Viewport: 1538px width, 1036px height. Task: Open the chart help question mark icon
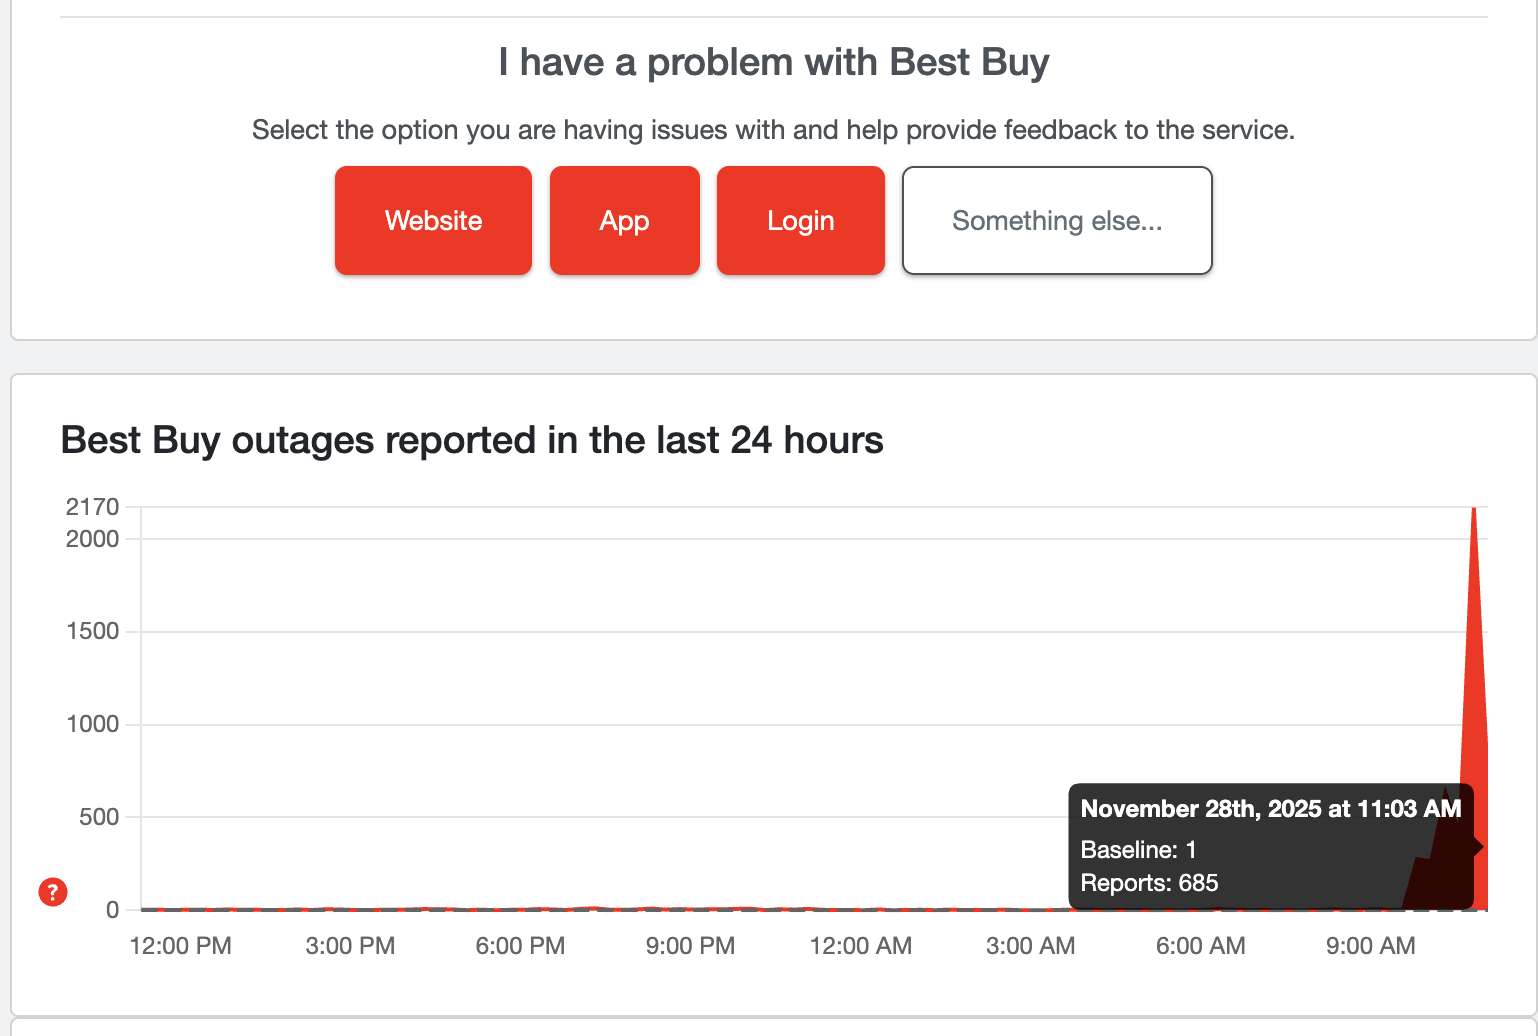coord(52,893)
